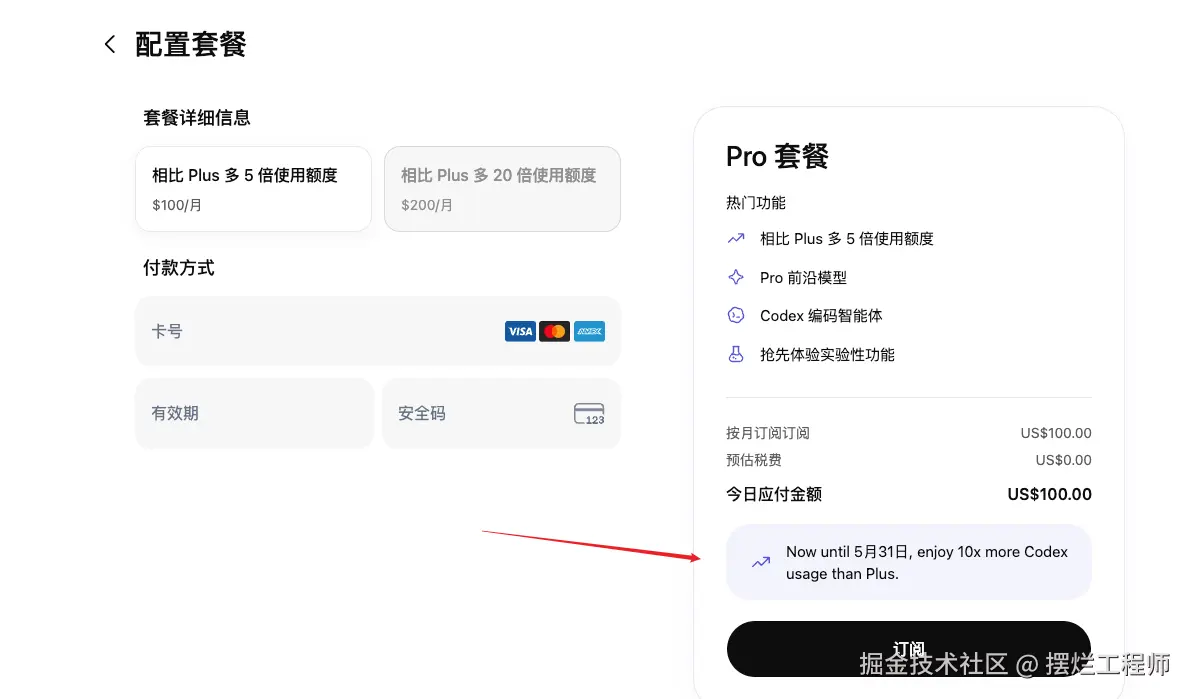Click the black 订阅 subscribe button
The width and height of the screenshot is (1191, 699).
pyautogui.click(x=908, y=649)
